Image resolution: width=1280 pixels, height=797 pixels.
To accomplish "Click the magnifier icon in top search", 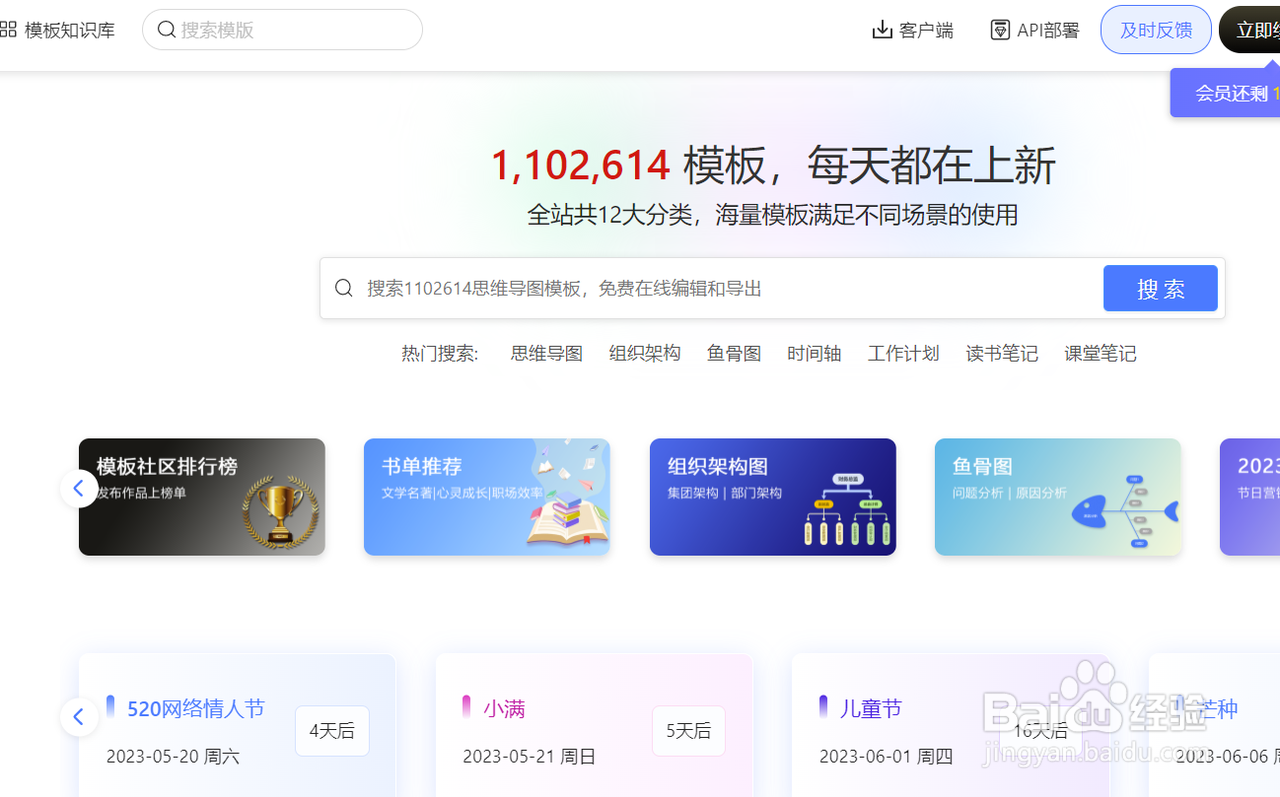I will point(167,30).
